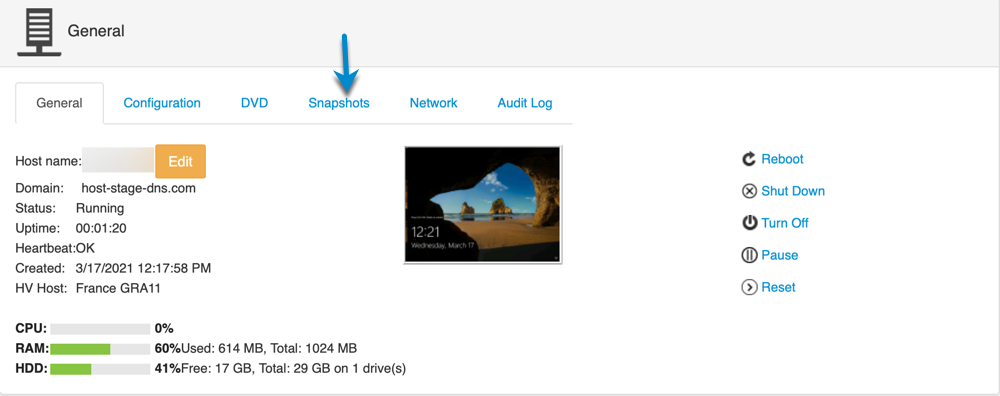View the Audit Log tab
This screenshot has width=1000, height=396.
(525, 103)
